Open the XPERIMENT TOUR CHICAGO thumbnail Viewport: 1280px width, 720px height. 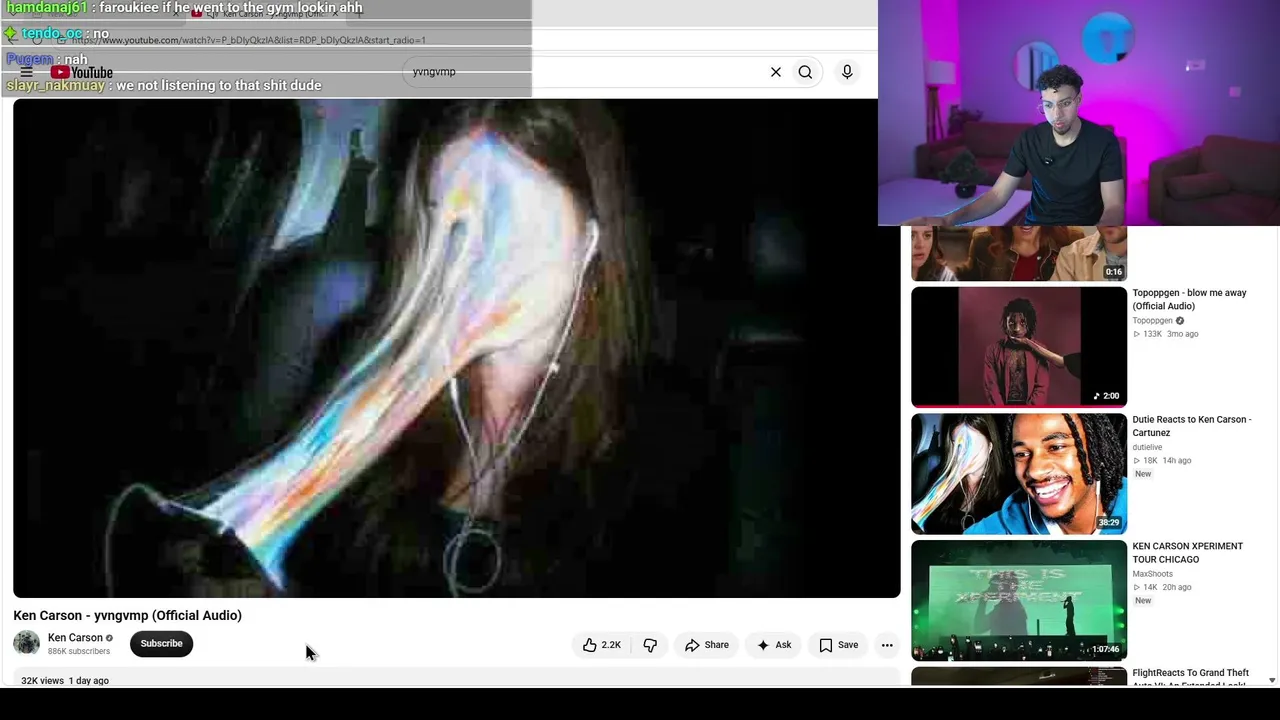(x=1019, y=601)
